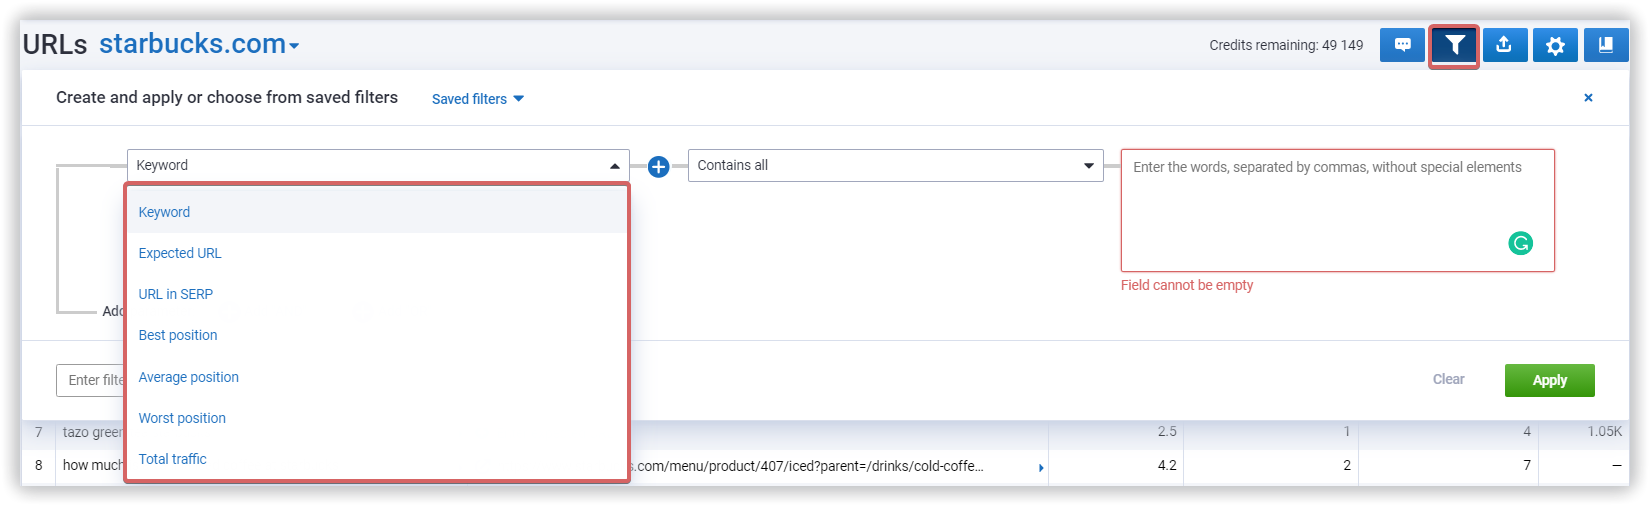Viewport: 1650px width, 506px height.
Task: Click 'Credits remaining: 49 149' text
Action: click(1286, 45)
